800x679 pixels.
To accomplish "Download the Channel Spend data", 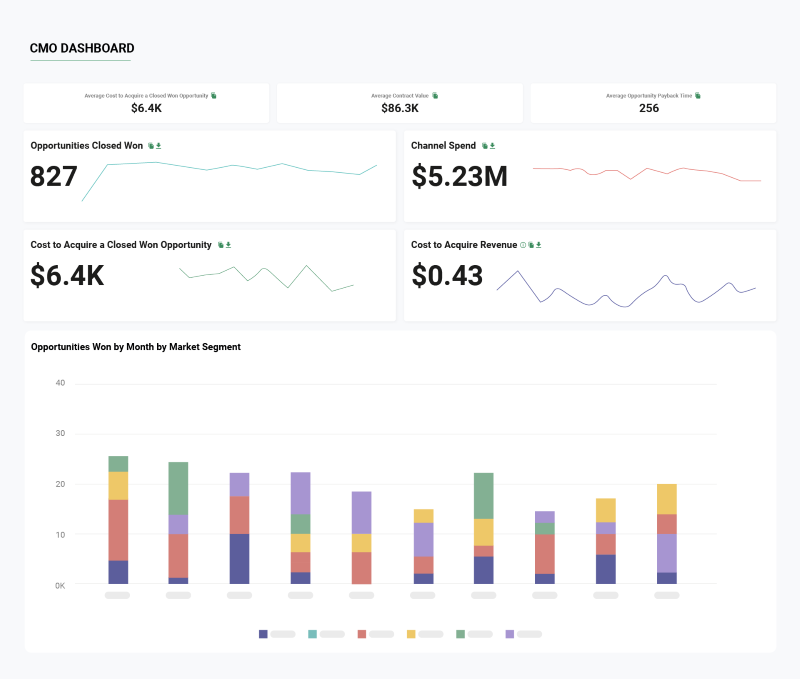I will tap(492, 145).
